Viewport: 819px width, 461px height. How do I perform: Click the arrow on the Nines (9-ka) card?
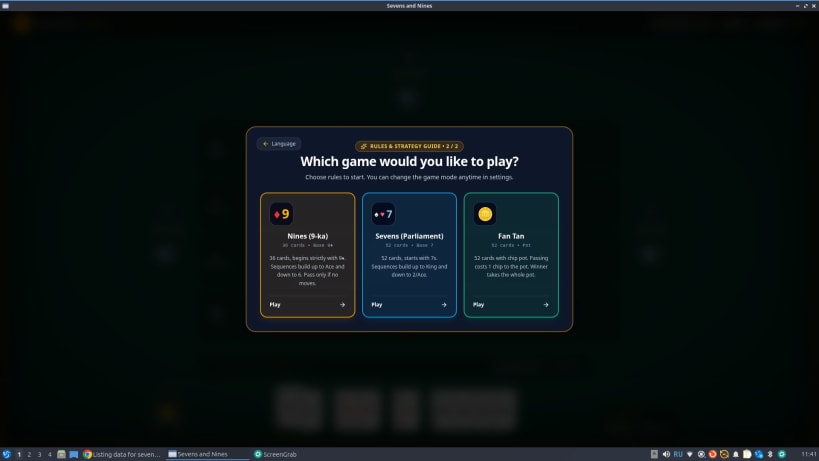342,304
